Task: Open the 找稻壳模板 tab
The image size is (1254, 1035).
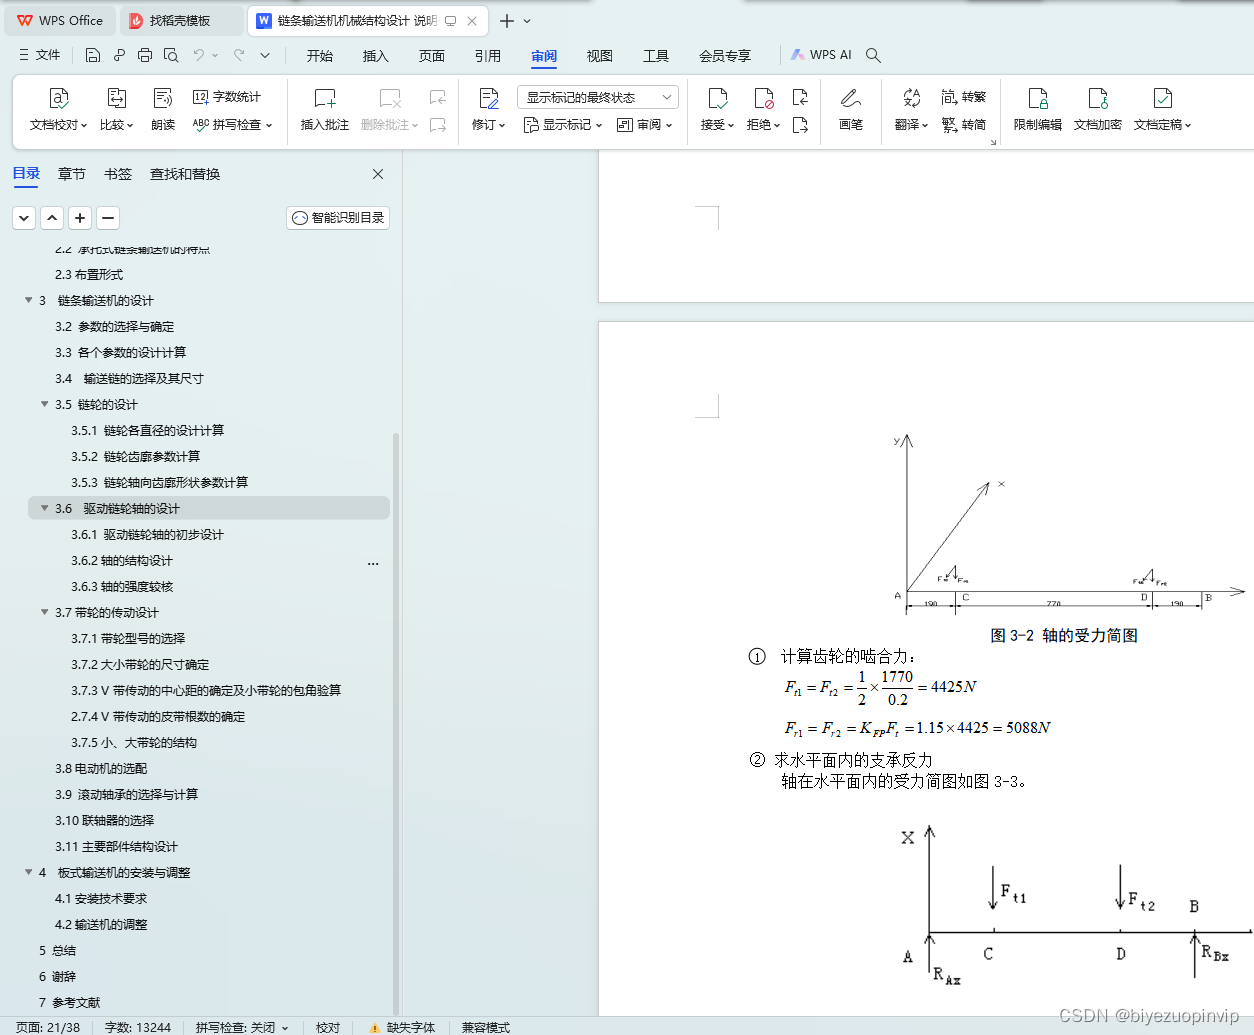Action: point(180,20)
